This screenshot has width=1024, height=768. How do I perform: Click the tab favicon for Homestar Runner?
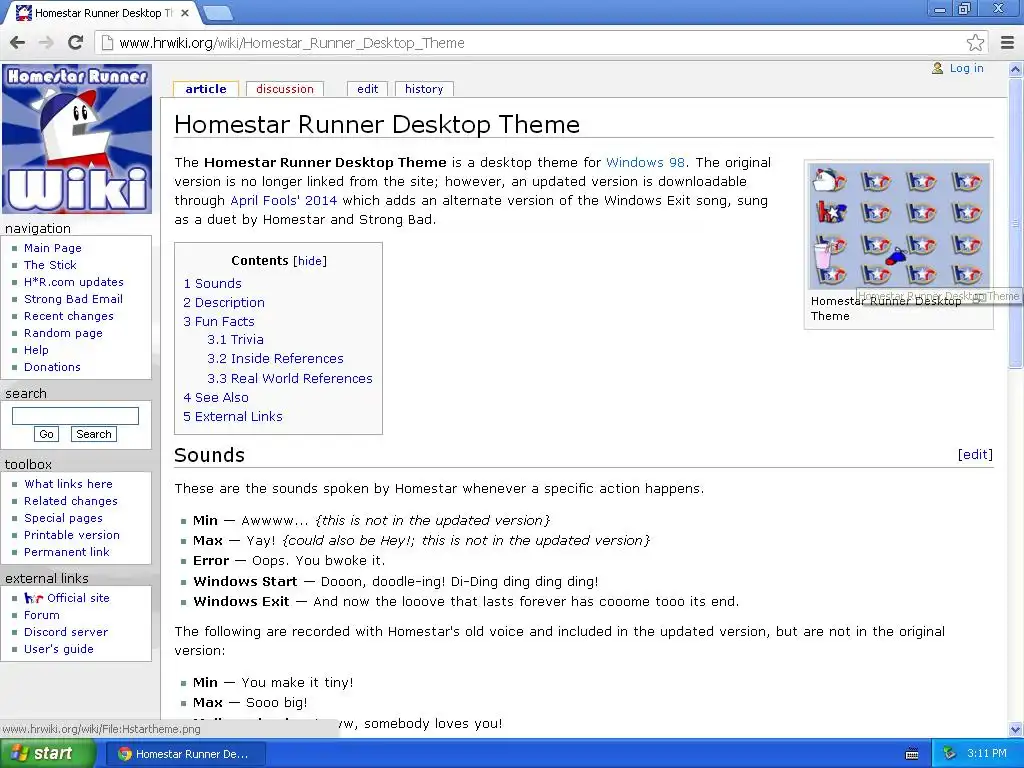pyautogui.click(x=24, y=12)
